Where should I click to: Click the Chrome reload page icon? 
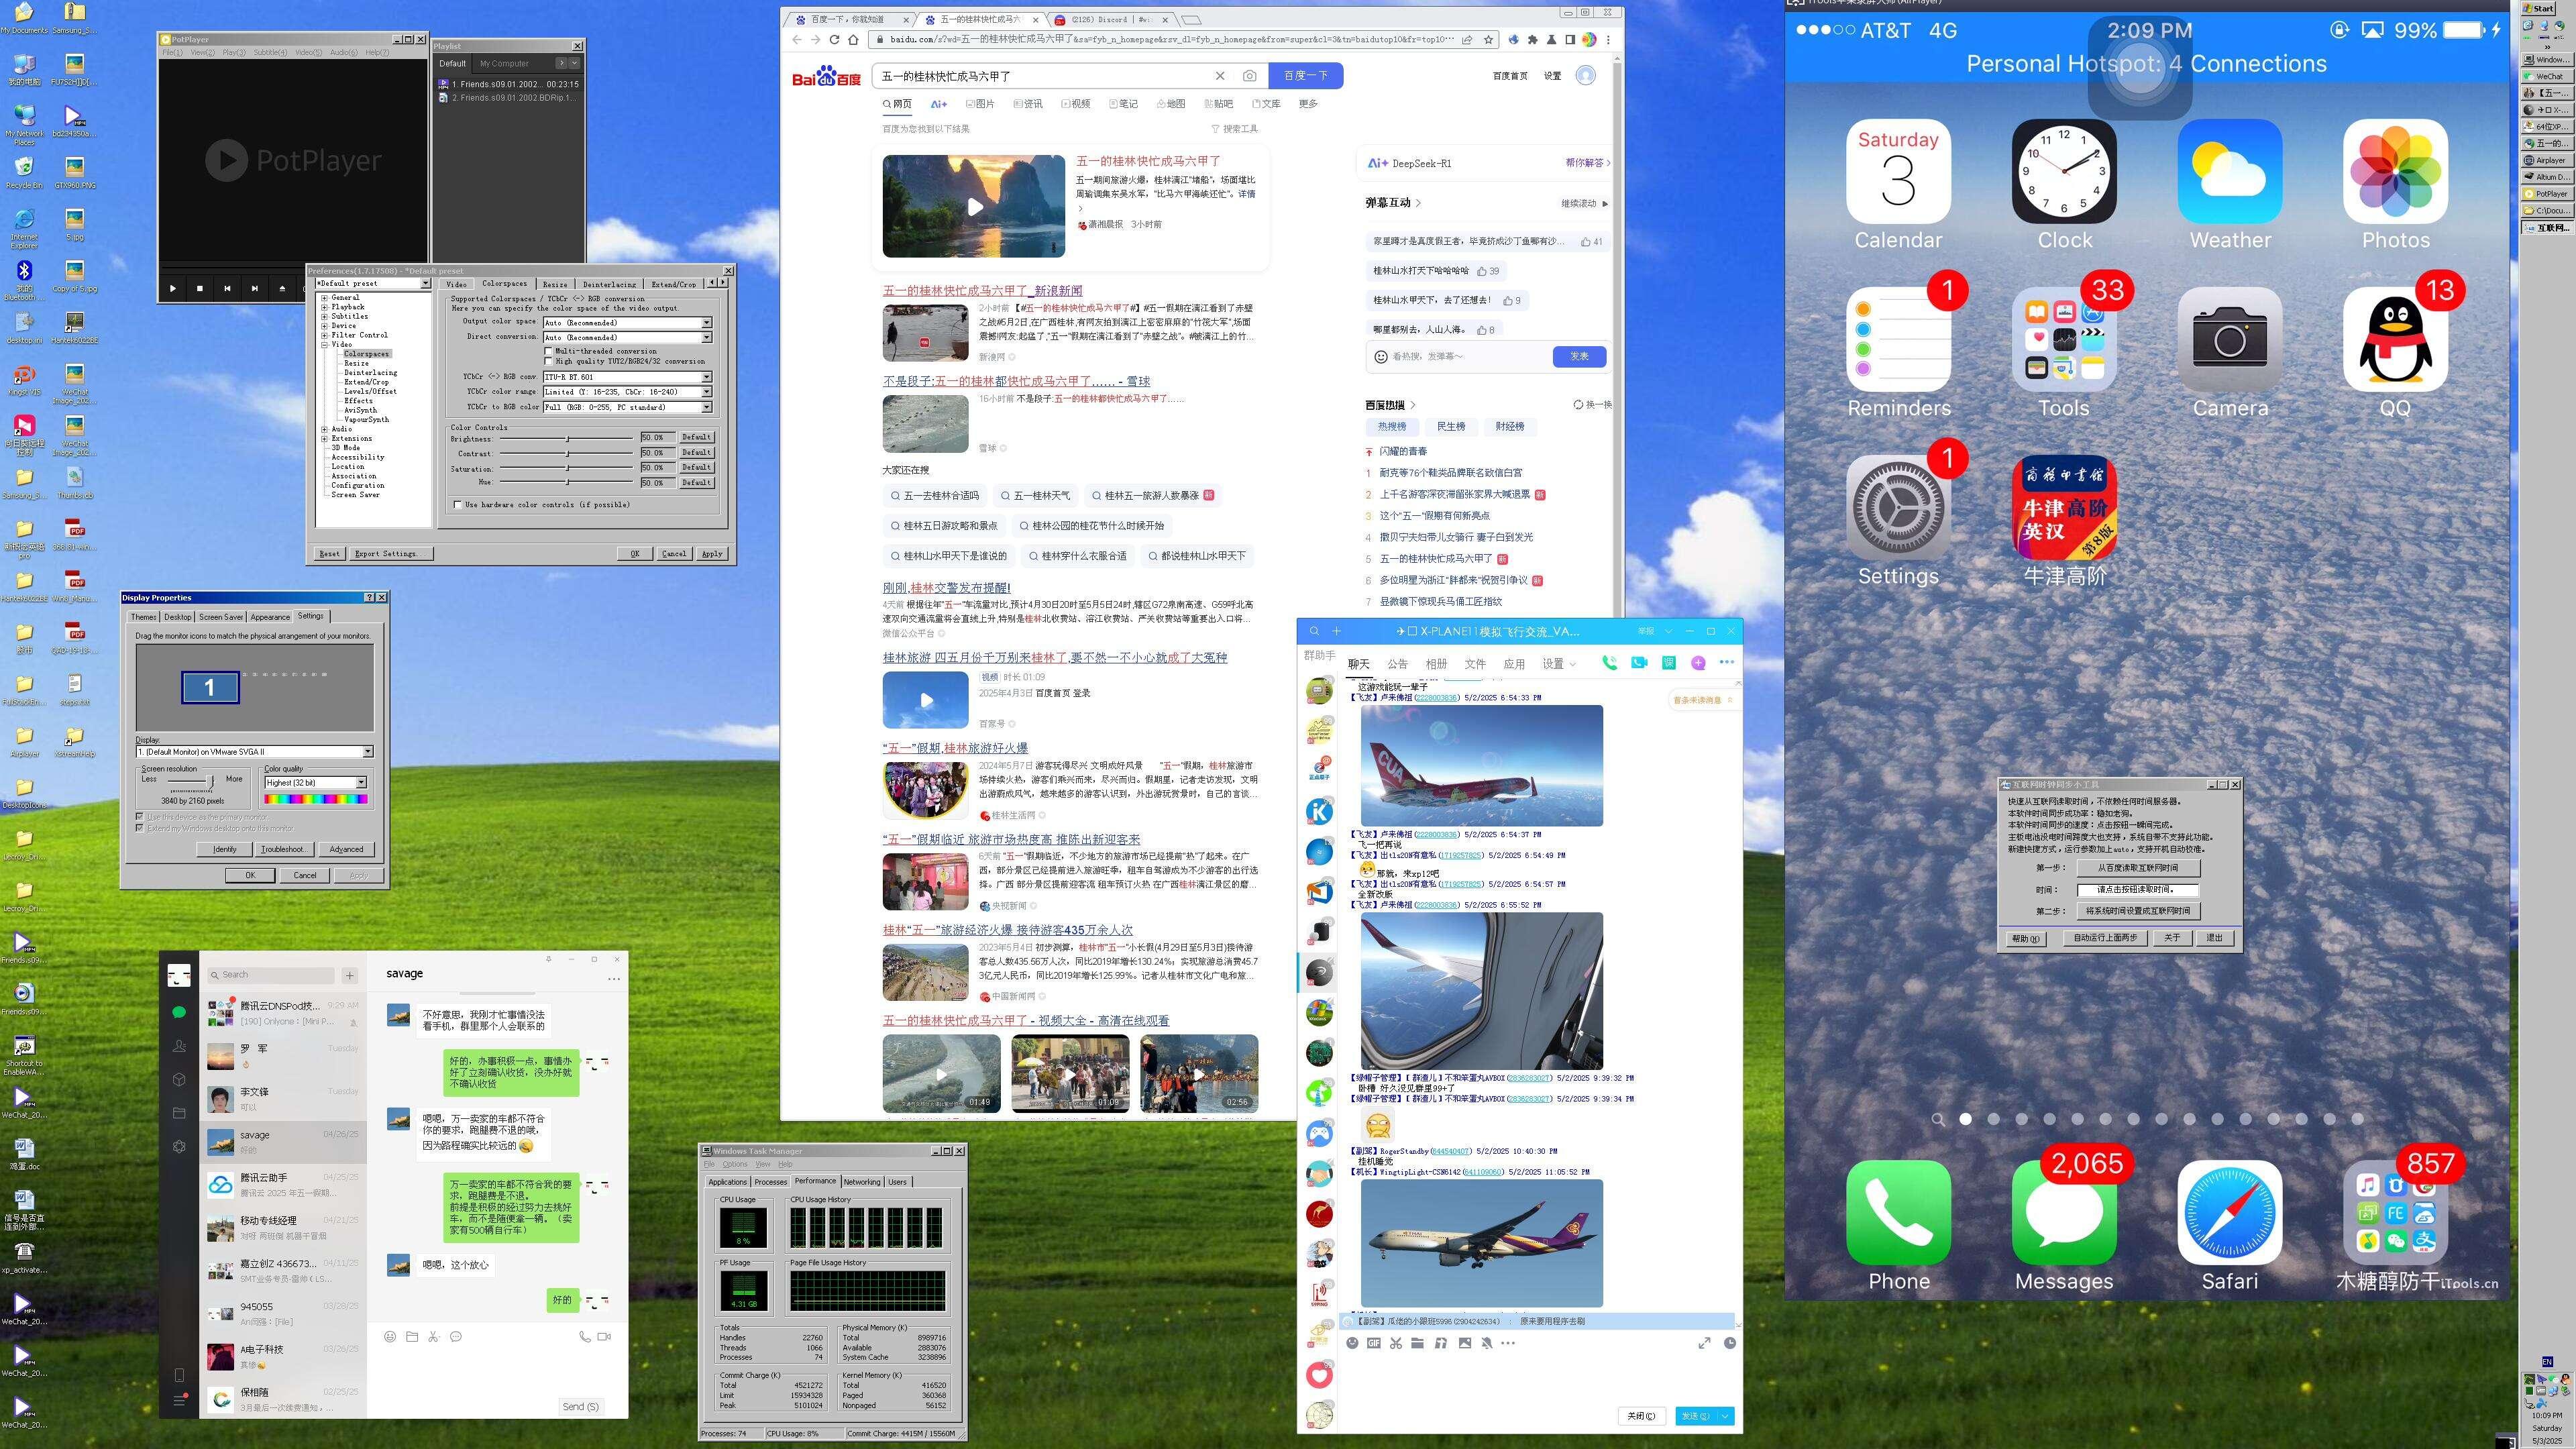[834, 40]
